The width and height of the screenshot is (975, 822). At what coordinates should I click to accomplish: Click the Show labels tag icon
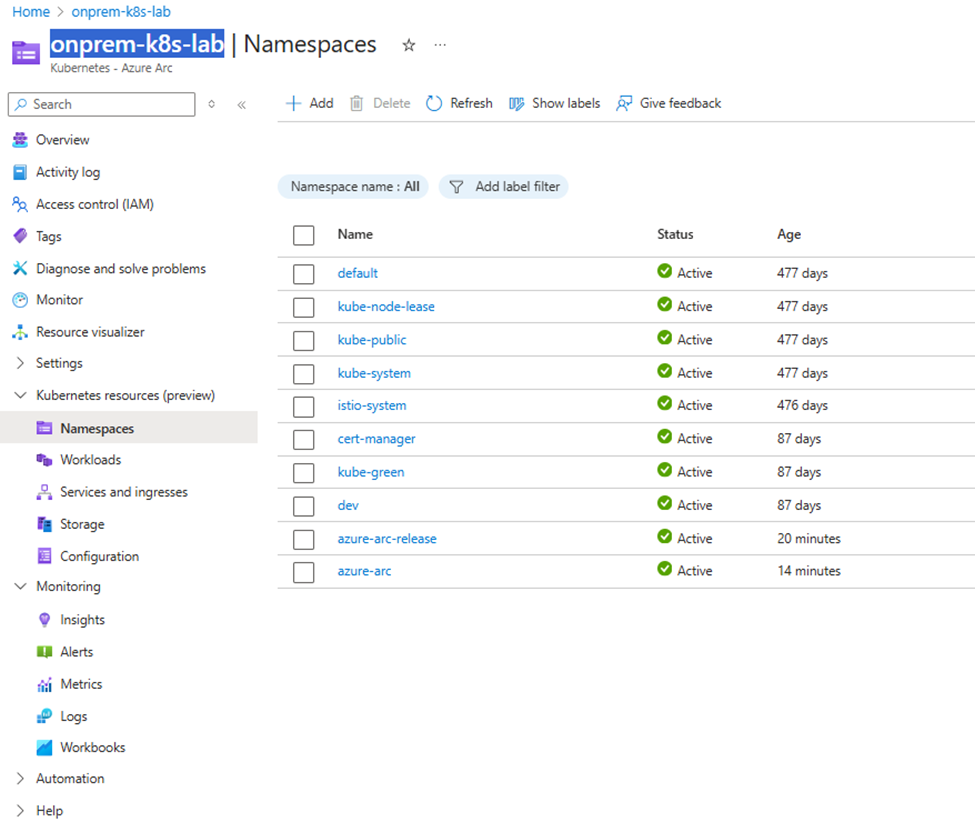point(517,103)
